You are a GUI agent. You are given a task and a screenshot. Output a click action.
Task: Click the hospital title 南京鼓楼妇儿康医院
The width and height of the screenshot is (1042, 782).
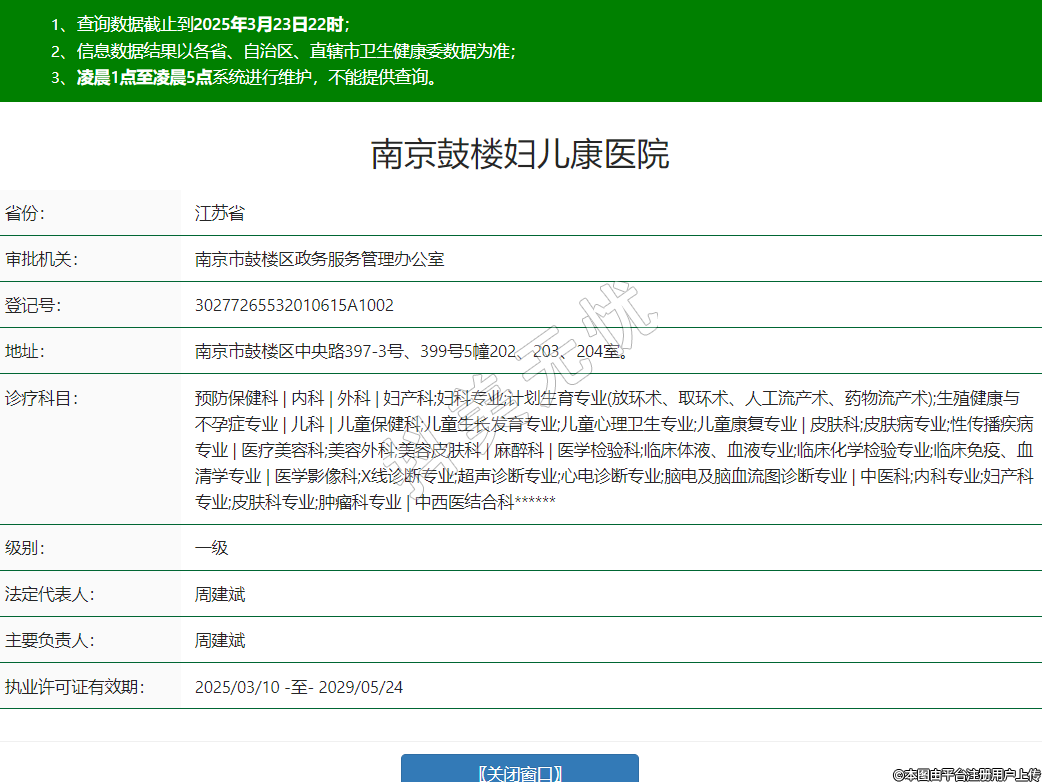tap(520, 155)
